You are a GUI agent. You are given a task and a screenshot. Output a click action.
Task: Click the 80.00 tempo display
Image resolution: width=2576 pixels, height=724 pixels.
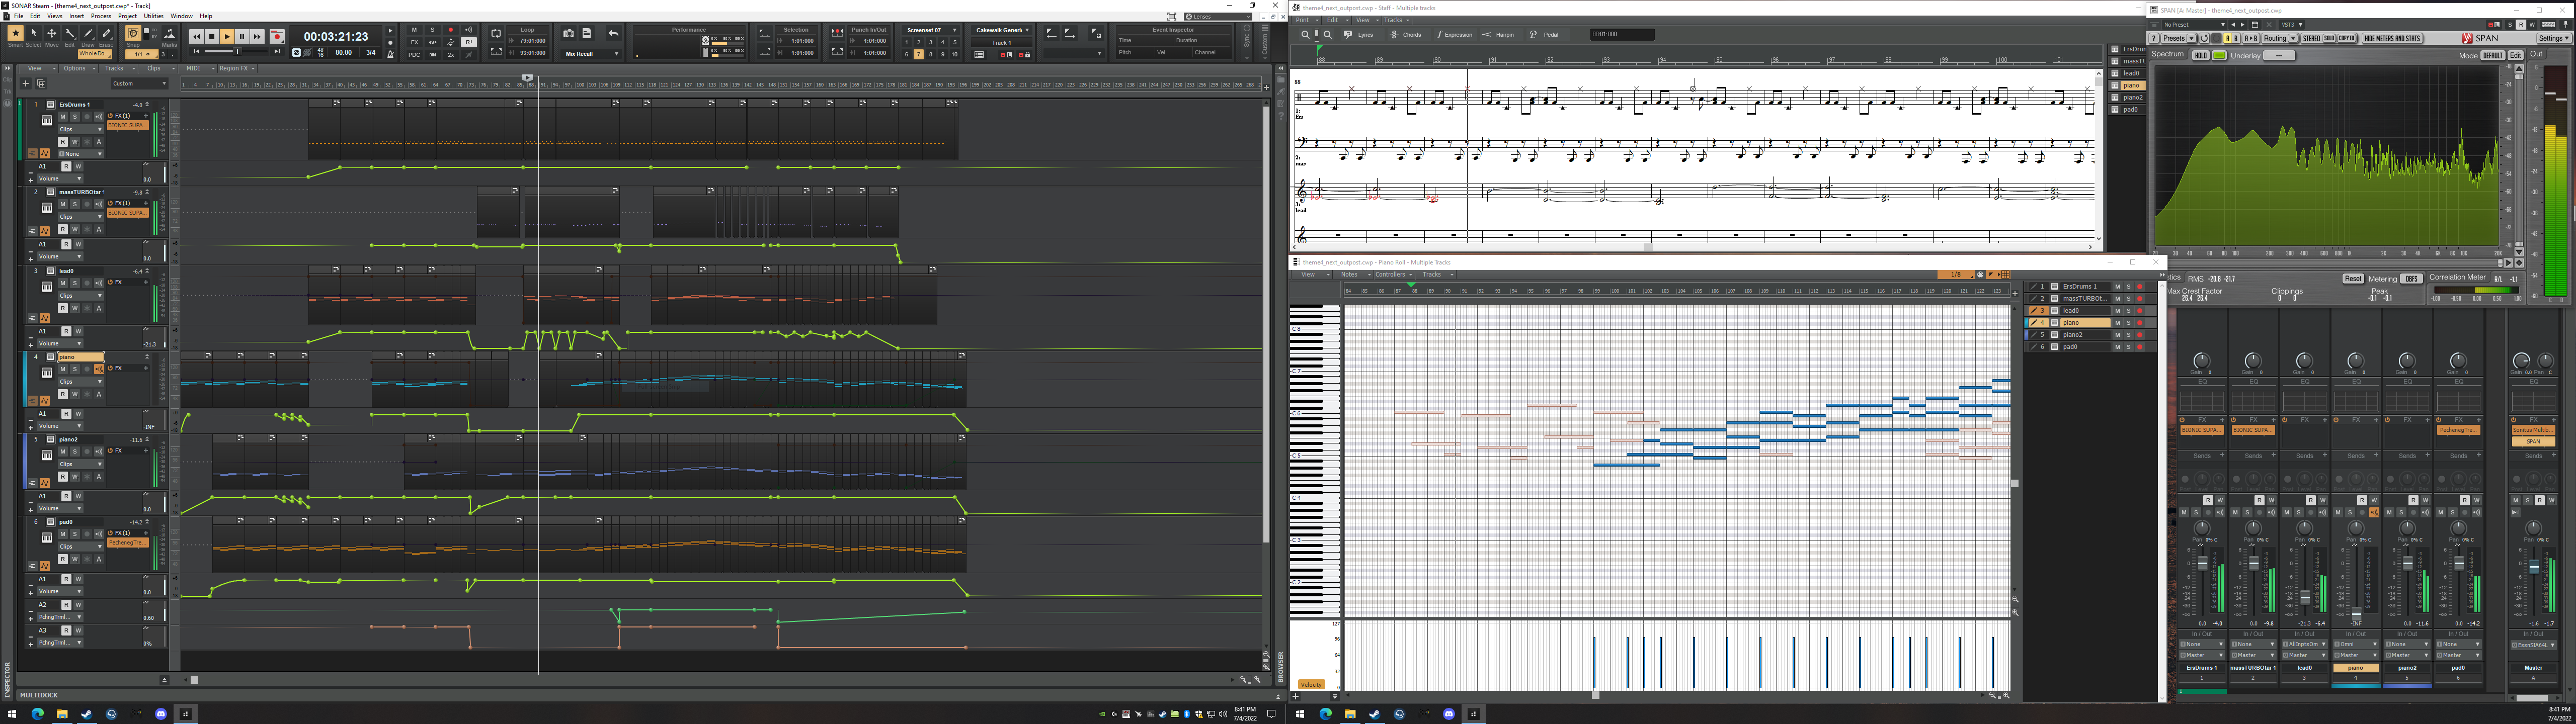click(x=343, y=52)
